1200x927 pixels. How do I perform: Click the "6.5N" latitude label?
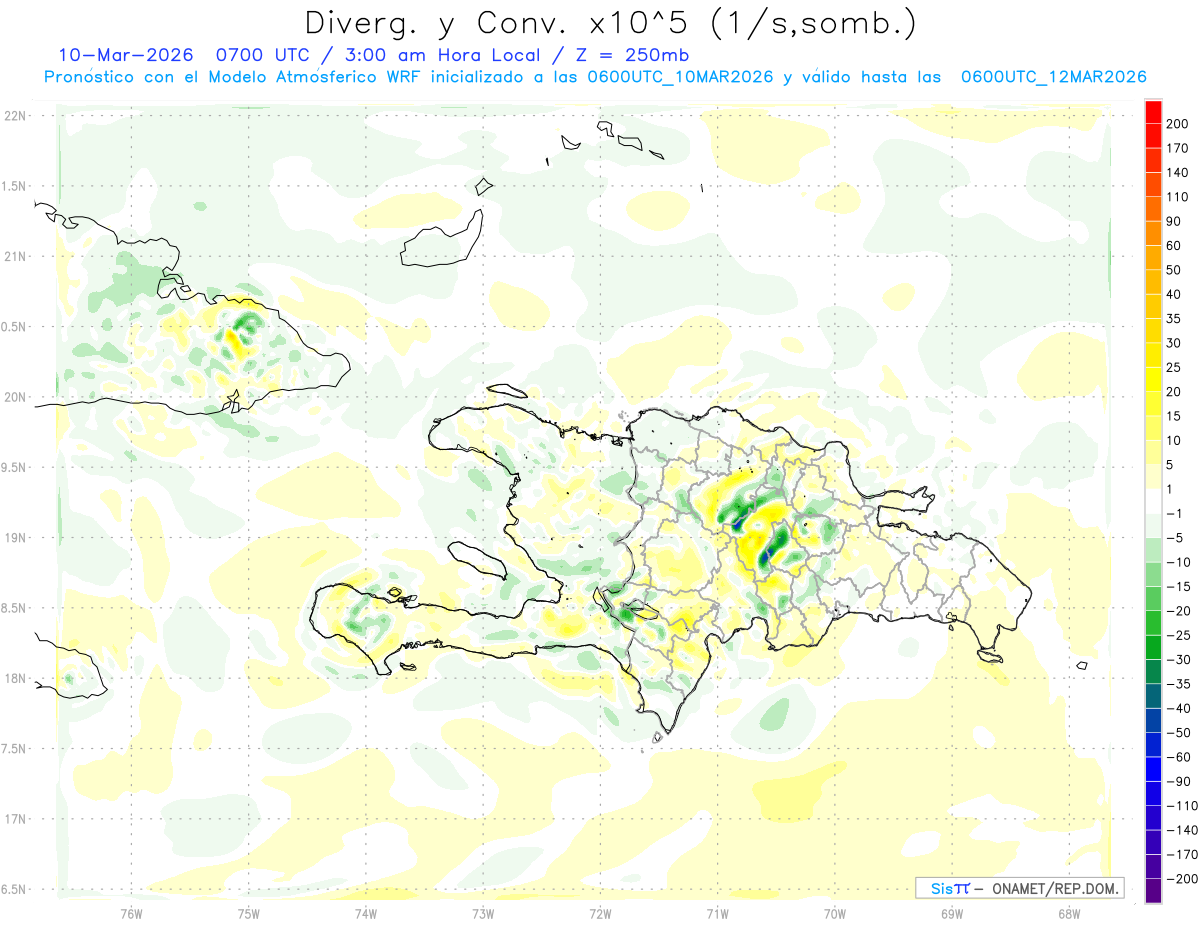15,890
